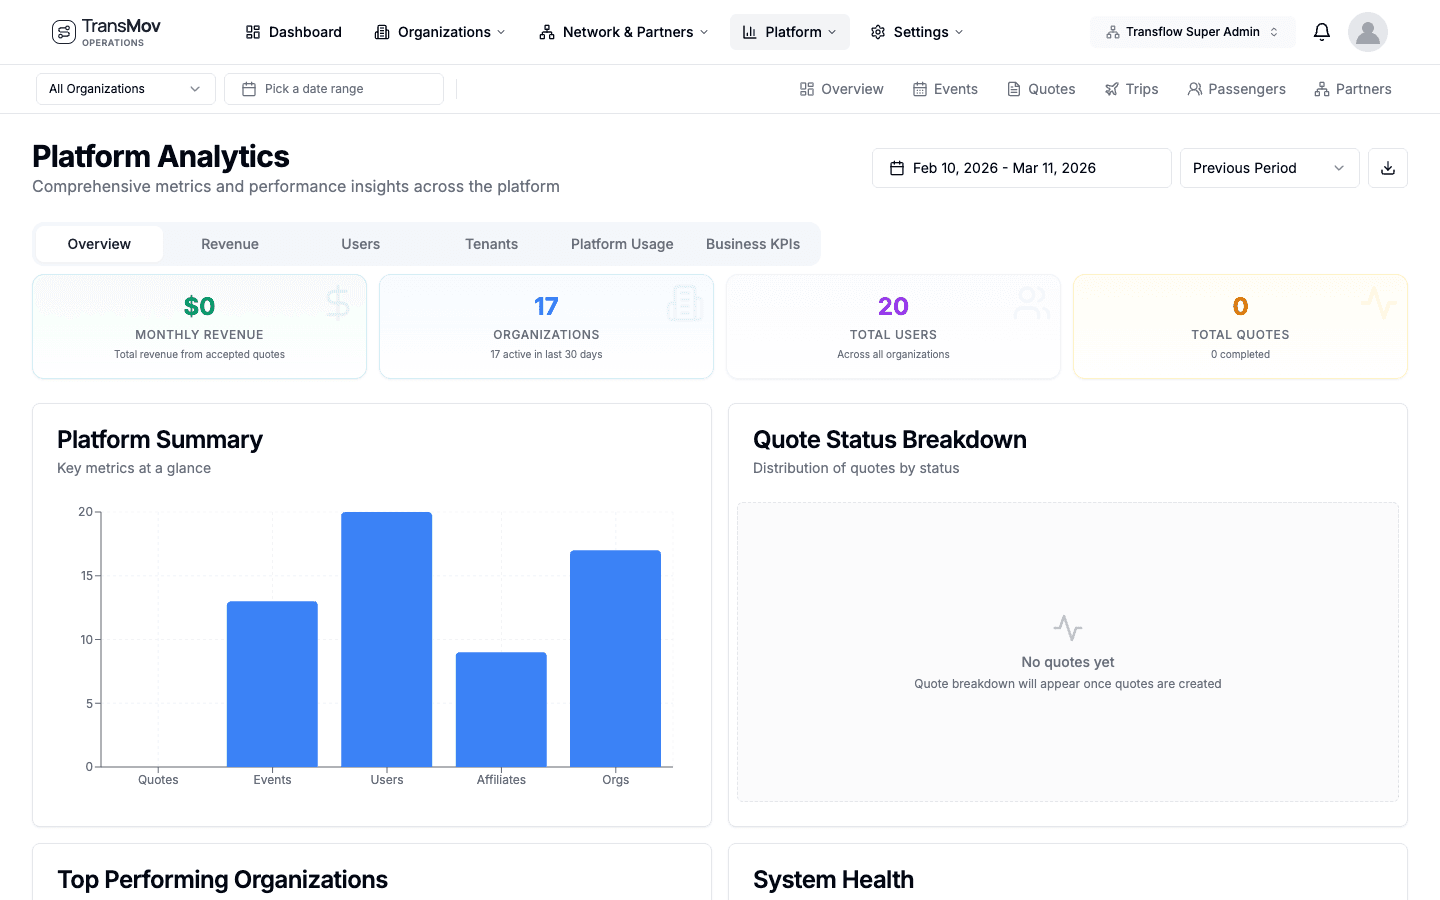
Task: Click the export/download icon next to Previous Period
Action: (1387, 167)
